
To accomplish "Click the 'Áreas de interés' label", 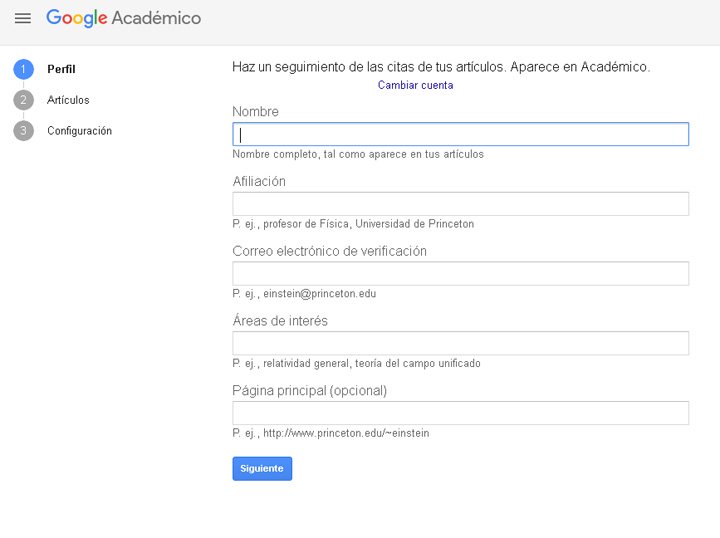I will [280, 320].
